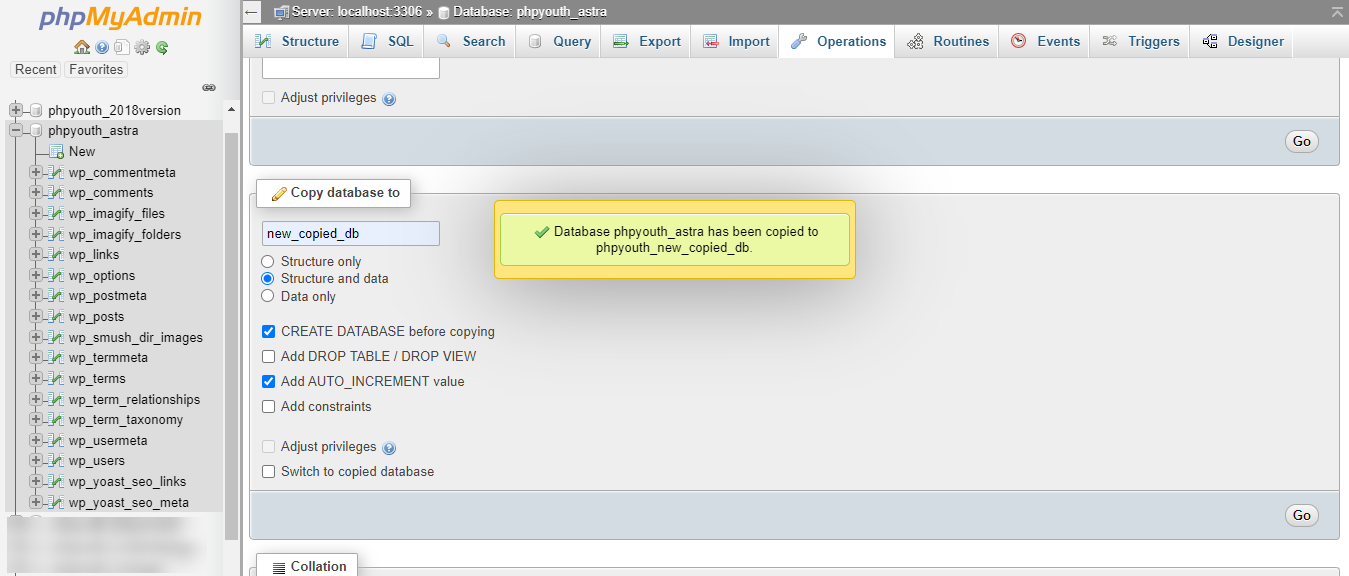Expand the phpyouth_2018version database node
This screenshot has height=576, width=1349.
(15, 110)
